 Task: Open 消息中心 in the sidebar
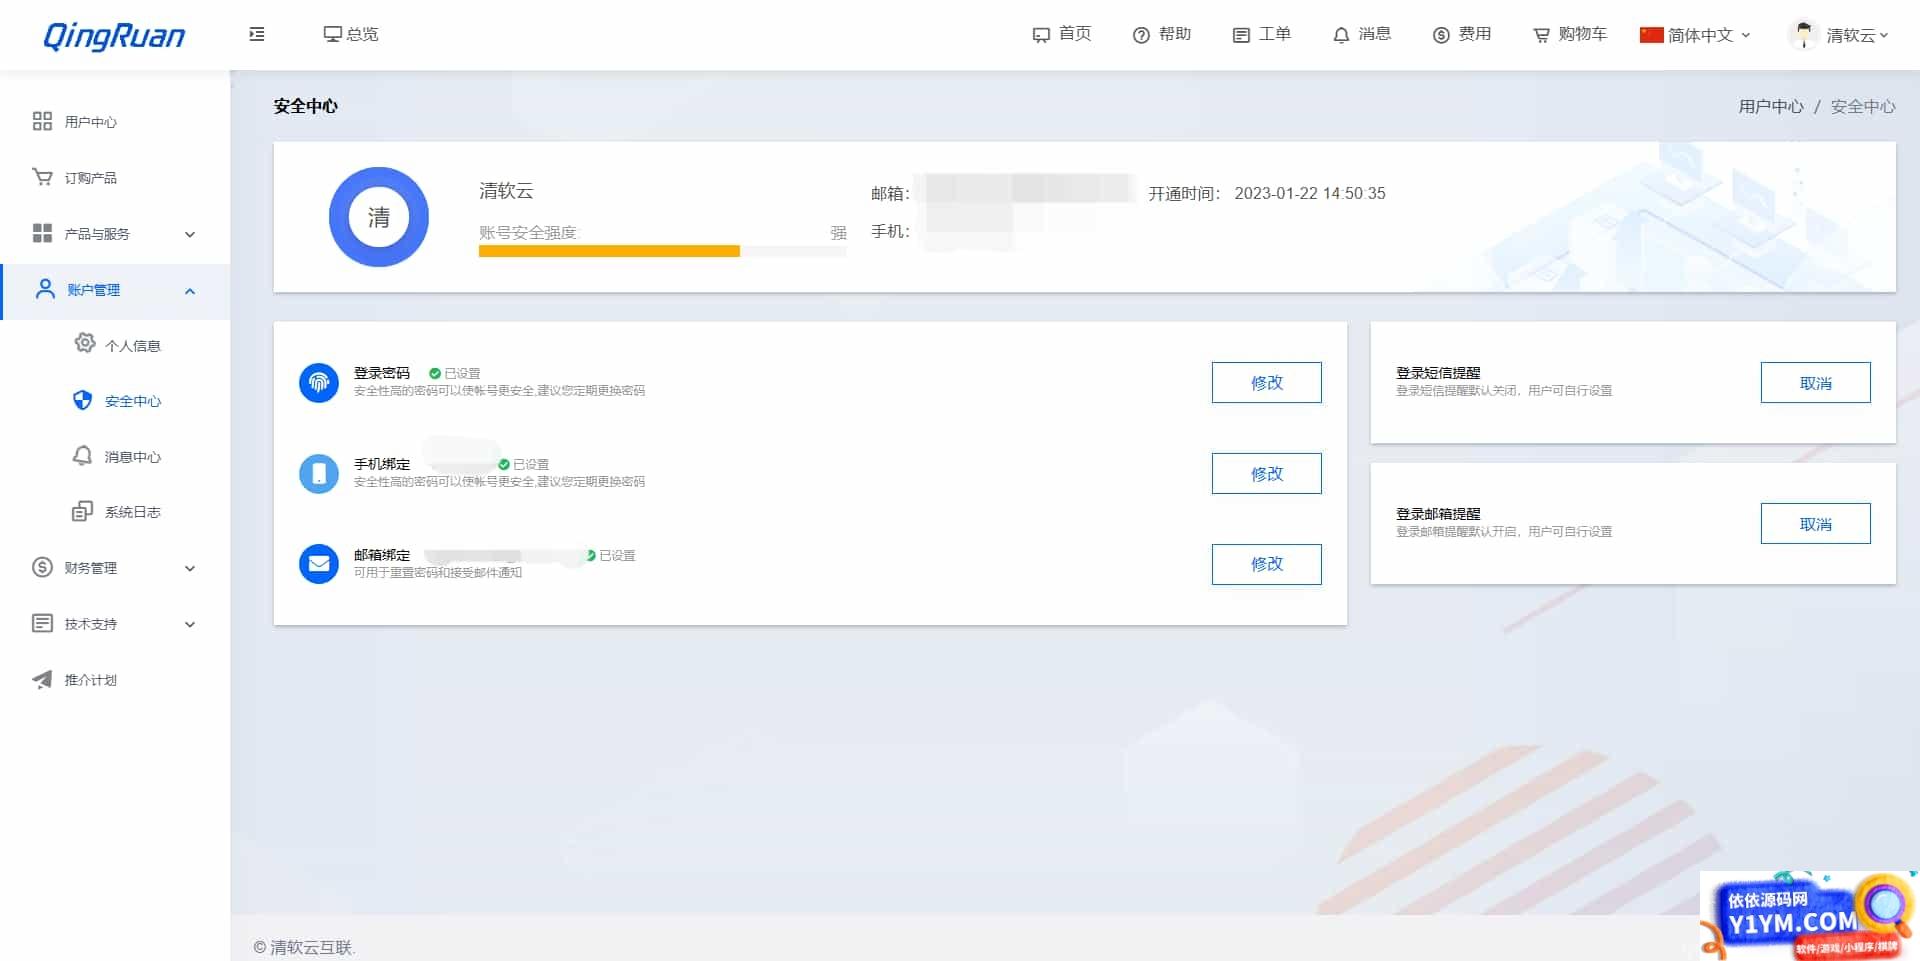133,457
